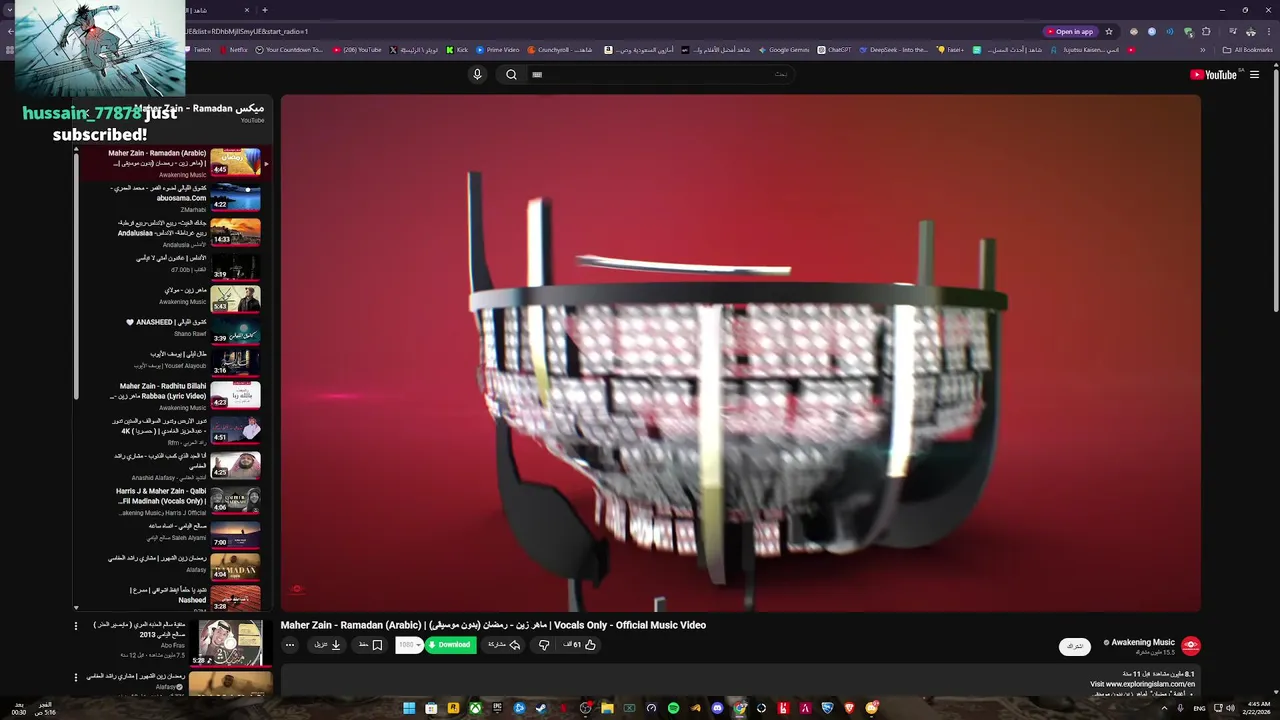Screen dimensions: 1280x720
Task: Open the ChatGPT bookmark
Action: [834, 49]
